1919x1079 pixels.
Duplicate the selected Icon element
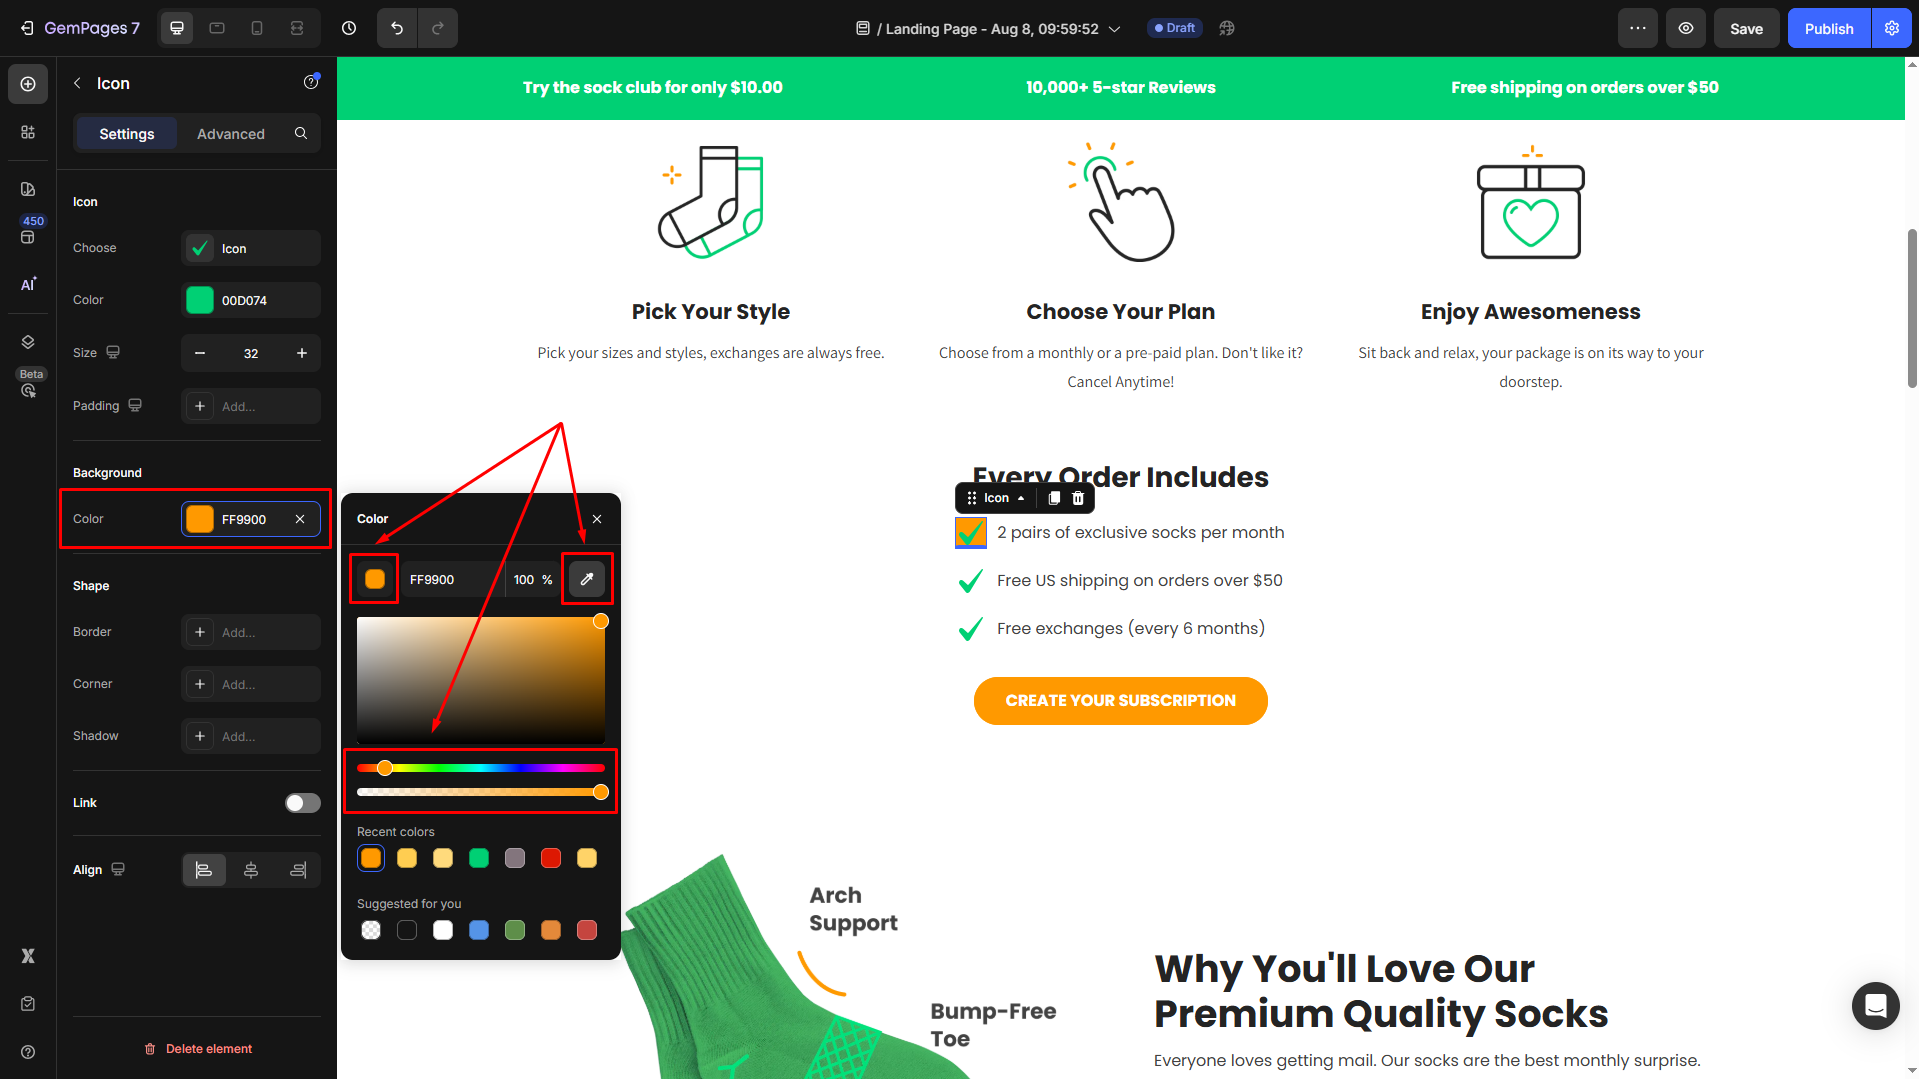[x=1054, y=498]
